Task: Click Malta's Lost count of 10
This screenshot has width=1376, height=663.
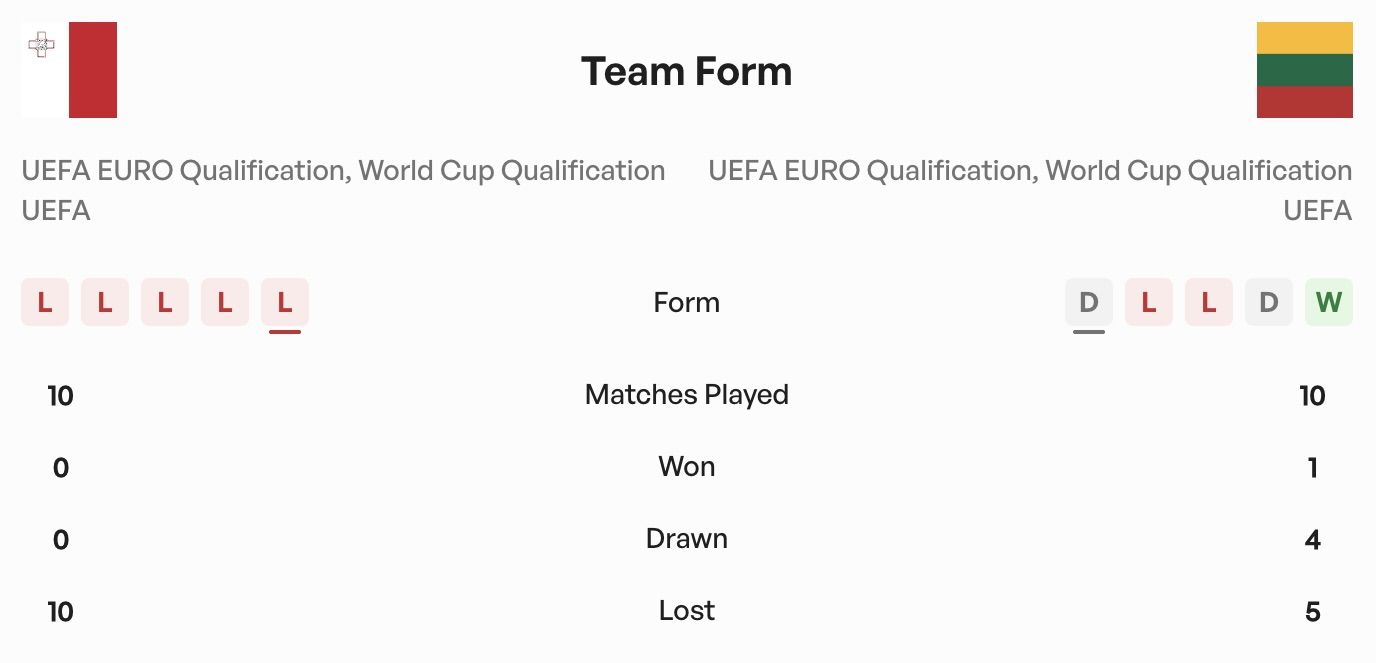Action: tap(61, 612)
